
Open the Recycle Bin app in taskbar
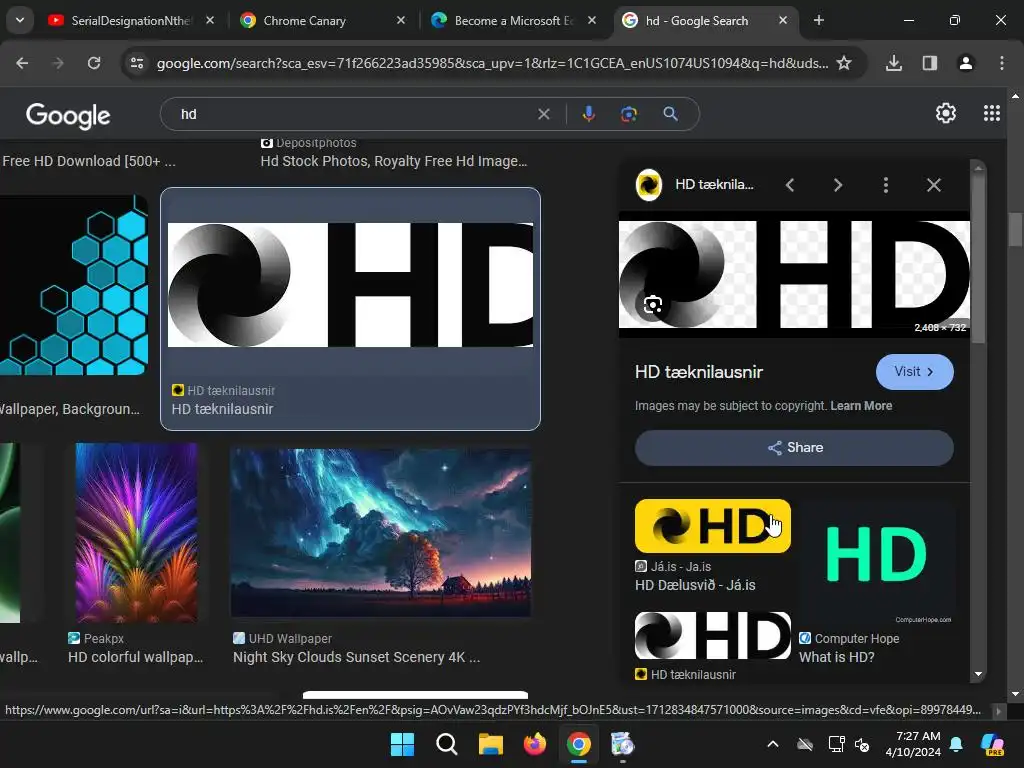pyautogui.click(x=622, y=744)
